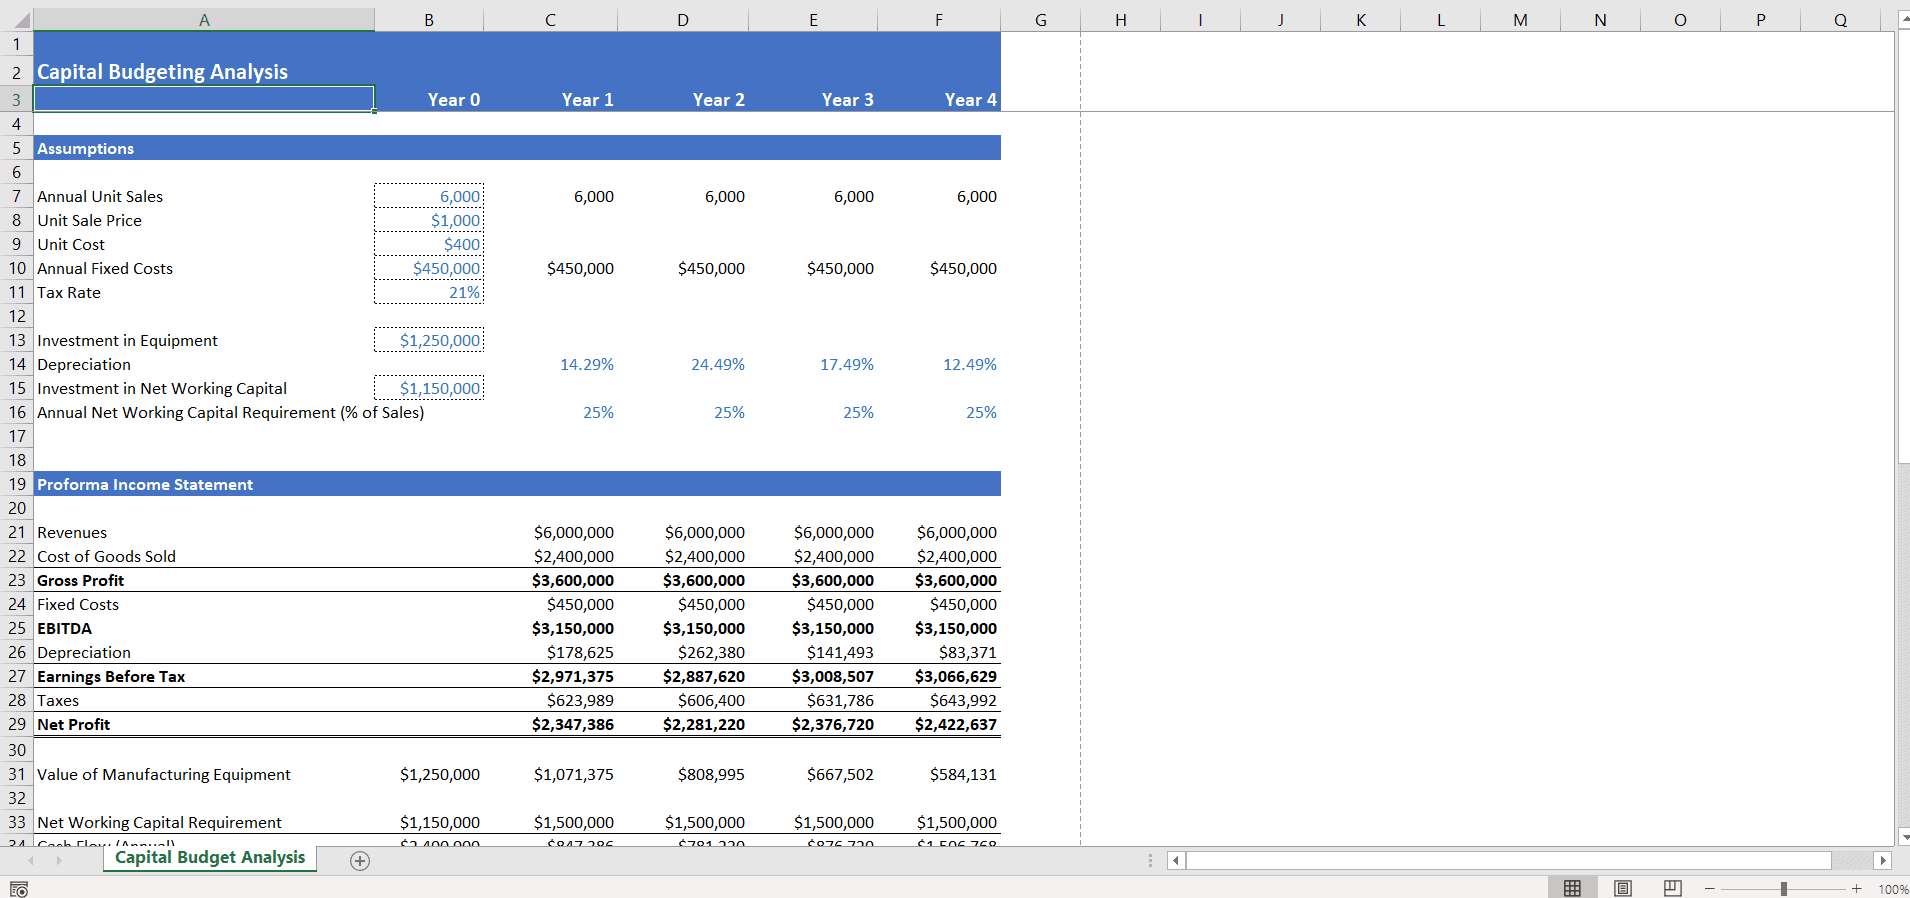Screen dimensions: 1910x898
Task: Click the zoom out minus button
Action: (1710, 888)
